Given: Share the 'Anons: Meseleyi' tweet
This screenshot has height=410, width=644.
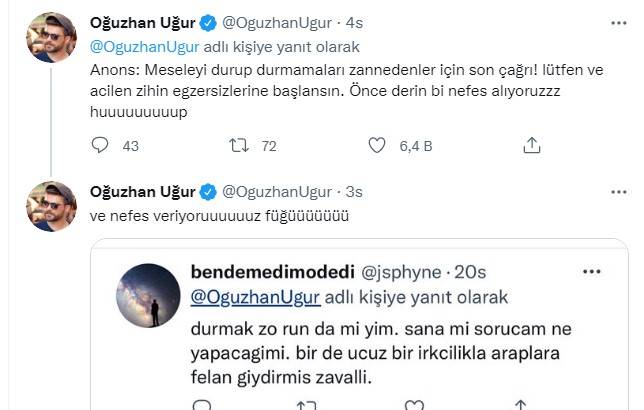Looking at the screenshot, I should pyautogui.click(x=532, y=146).
